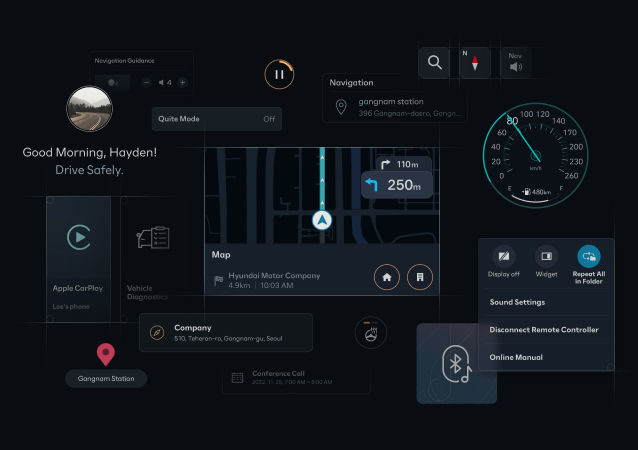Decrease navigation guidance volume with minus
Viewport: 638px width, 450px height.
point(146,82)
